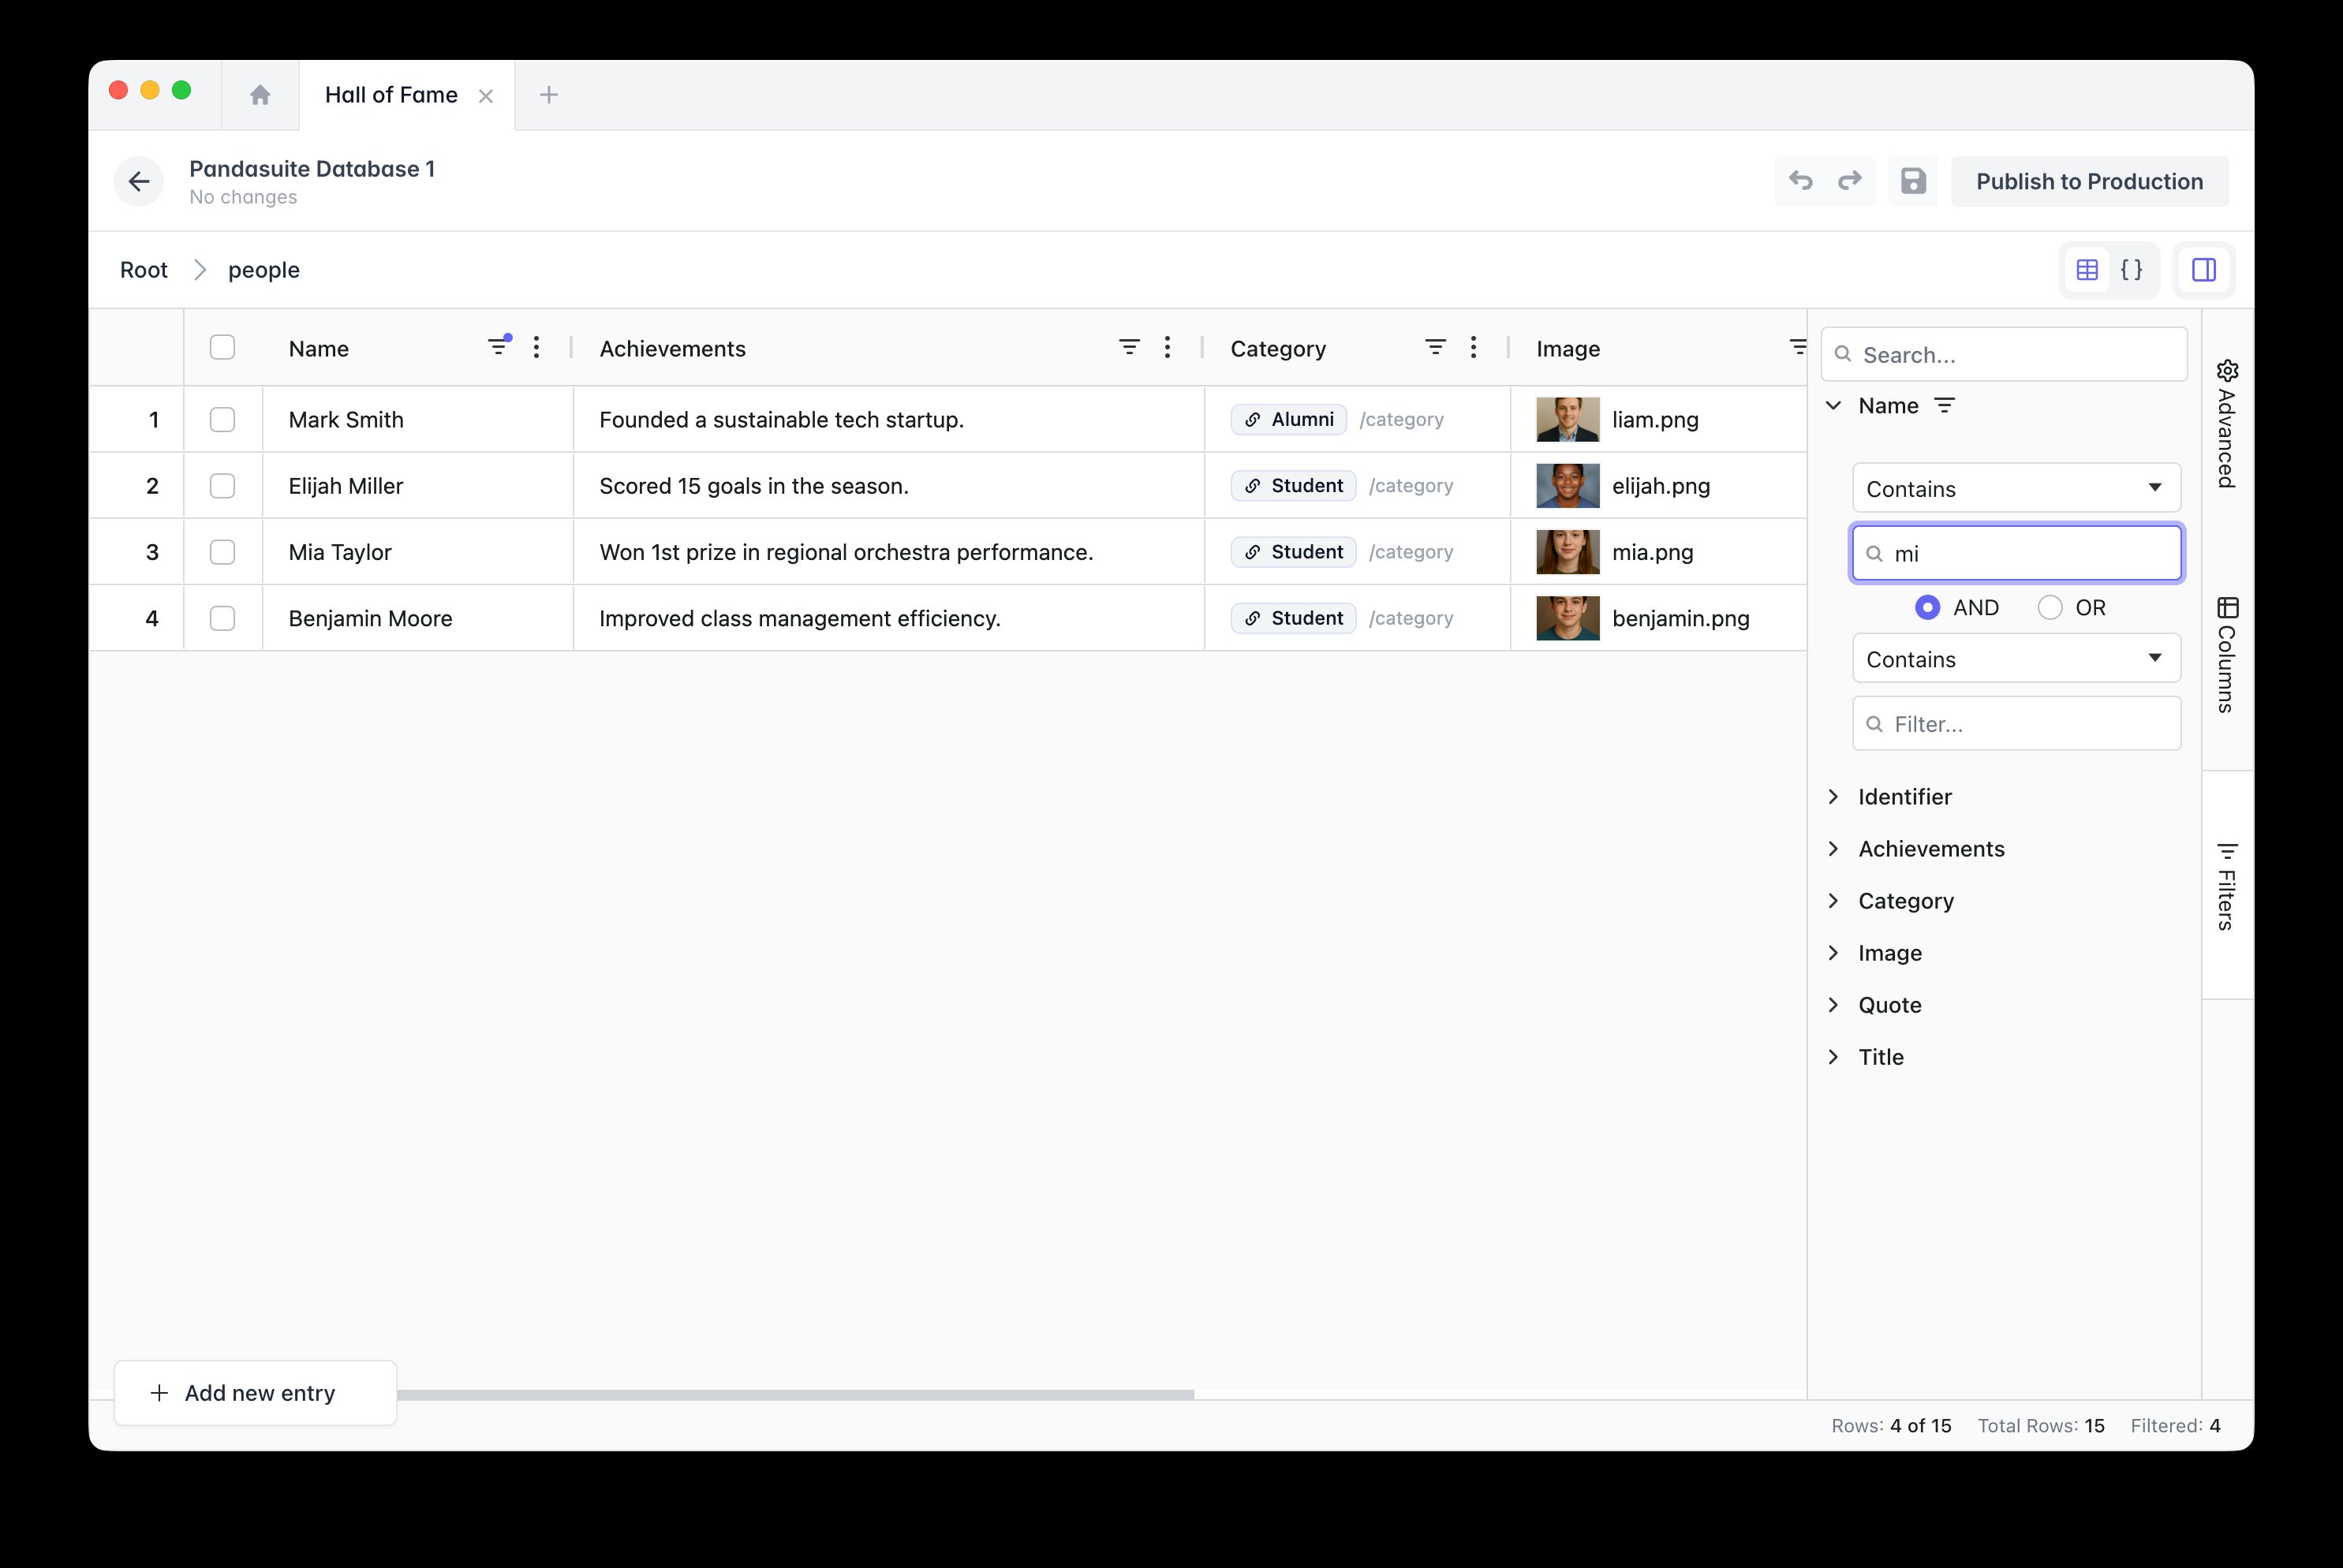Collapse the Name filter section

tap(1834, 405)
